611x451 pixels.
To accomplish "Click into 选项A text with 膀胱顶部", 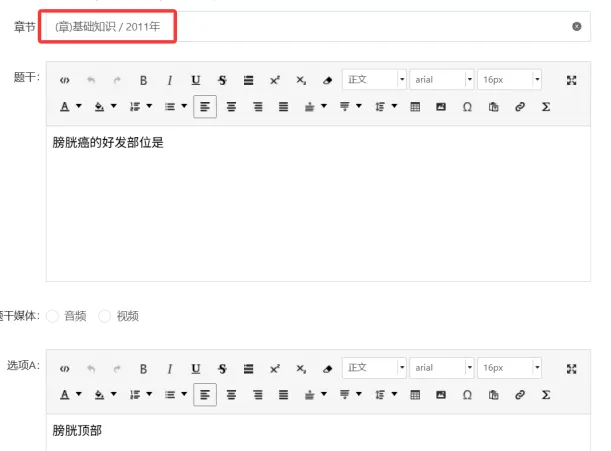I will coord(318,432).
